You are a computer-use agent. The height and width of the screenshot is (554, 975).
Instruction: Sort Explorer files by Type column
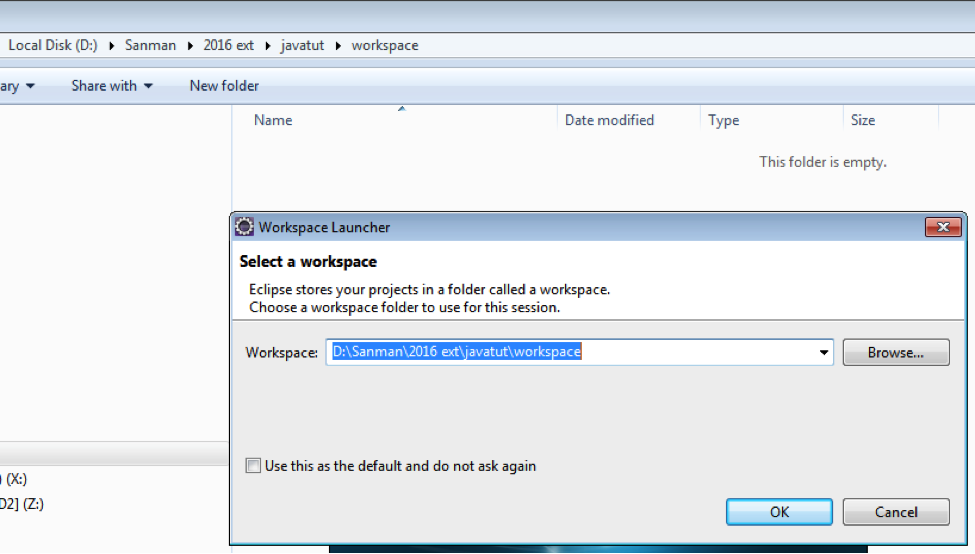point(723,120)
